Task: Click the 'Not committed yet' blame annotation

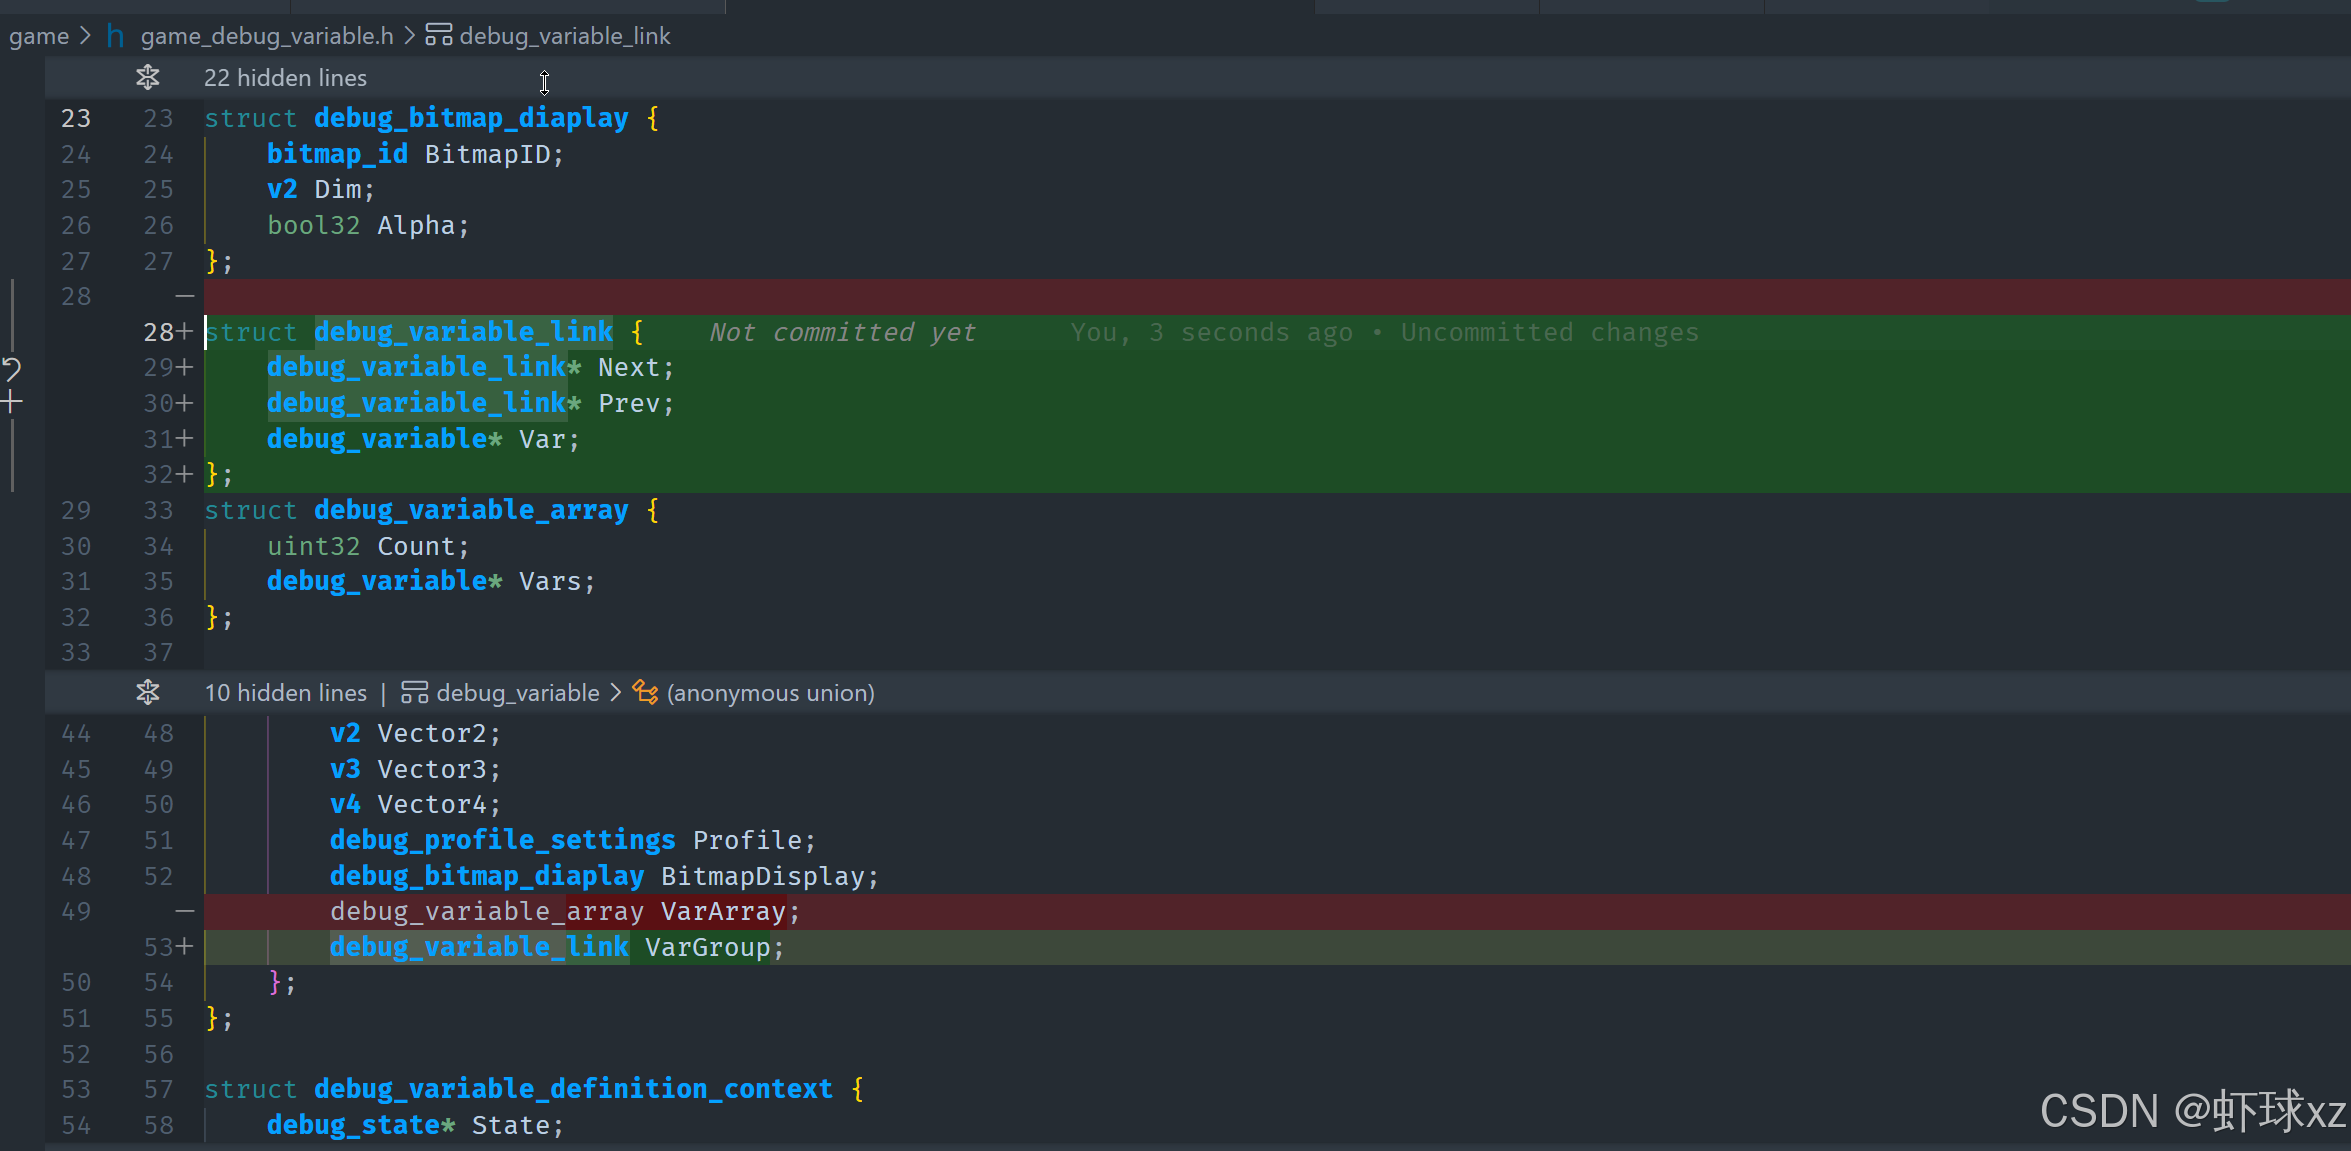Action: pyautogui.click(x=842, y=332)
